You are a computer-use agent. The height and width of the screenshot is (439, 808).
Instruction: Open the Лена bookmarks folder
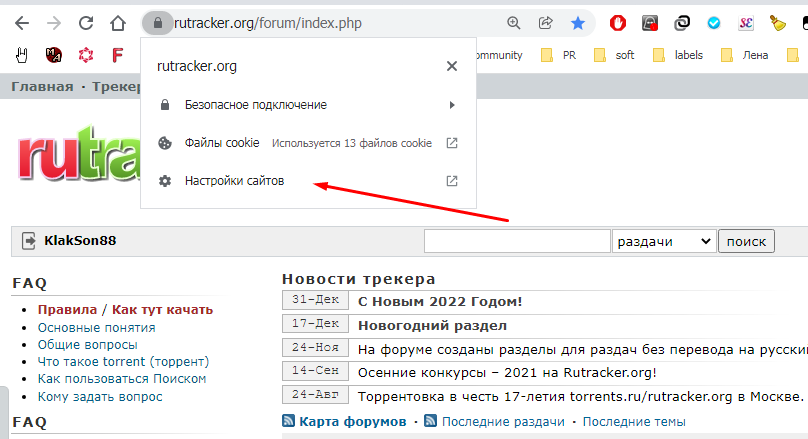point(744,55)
